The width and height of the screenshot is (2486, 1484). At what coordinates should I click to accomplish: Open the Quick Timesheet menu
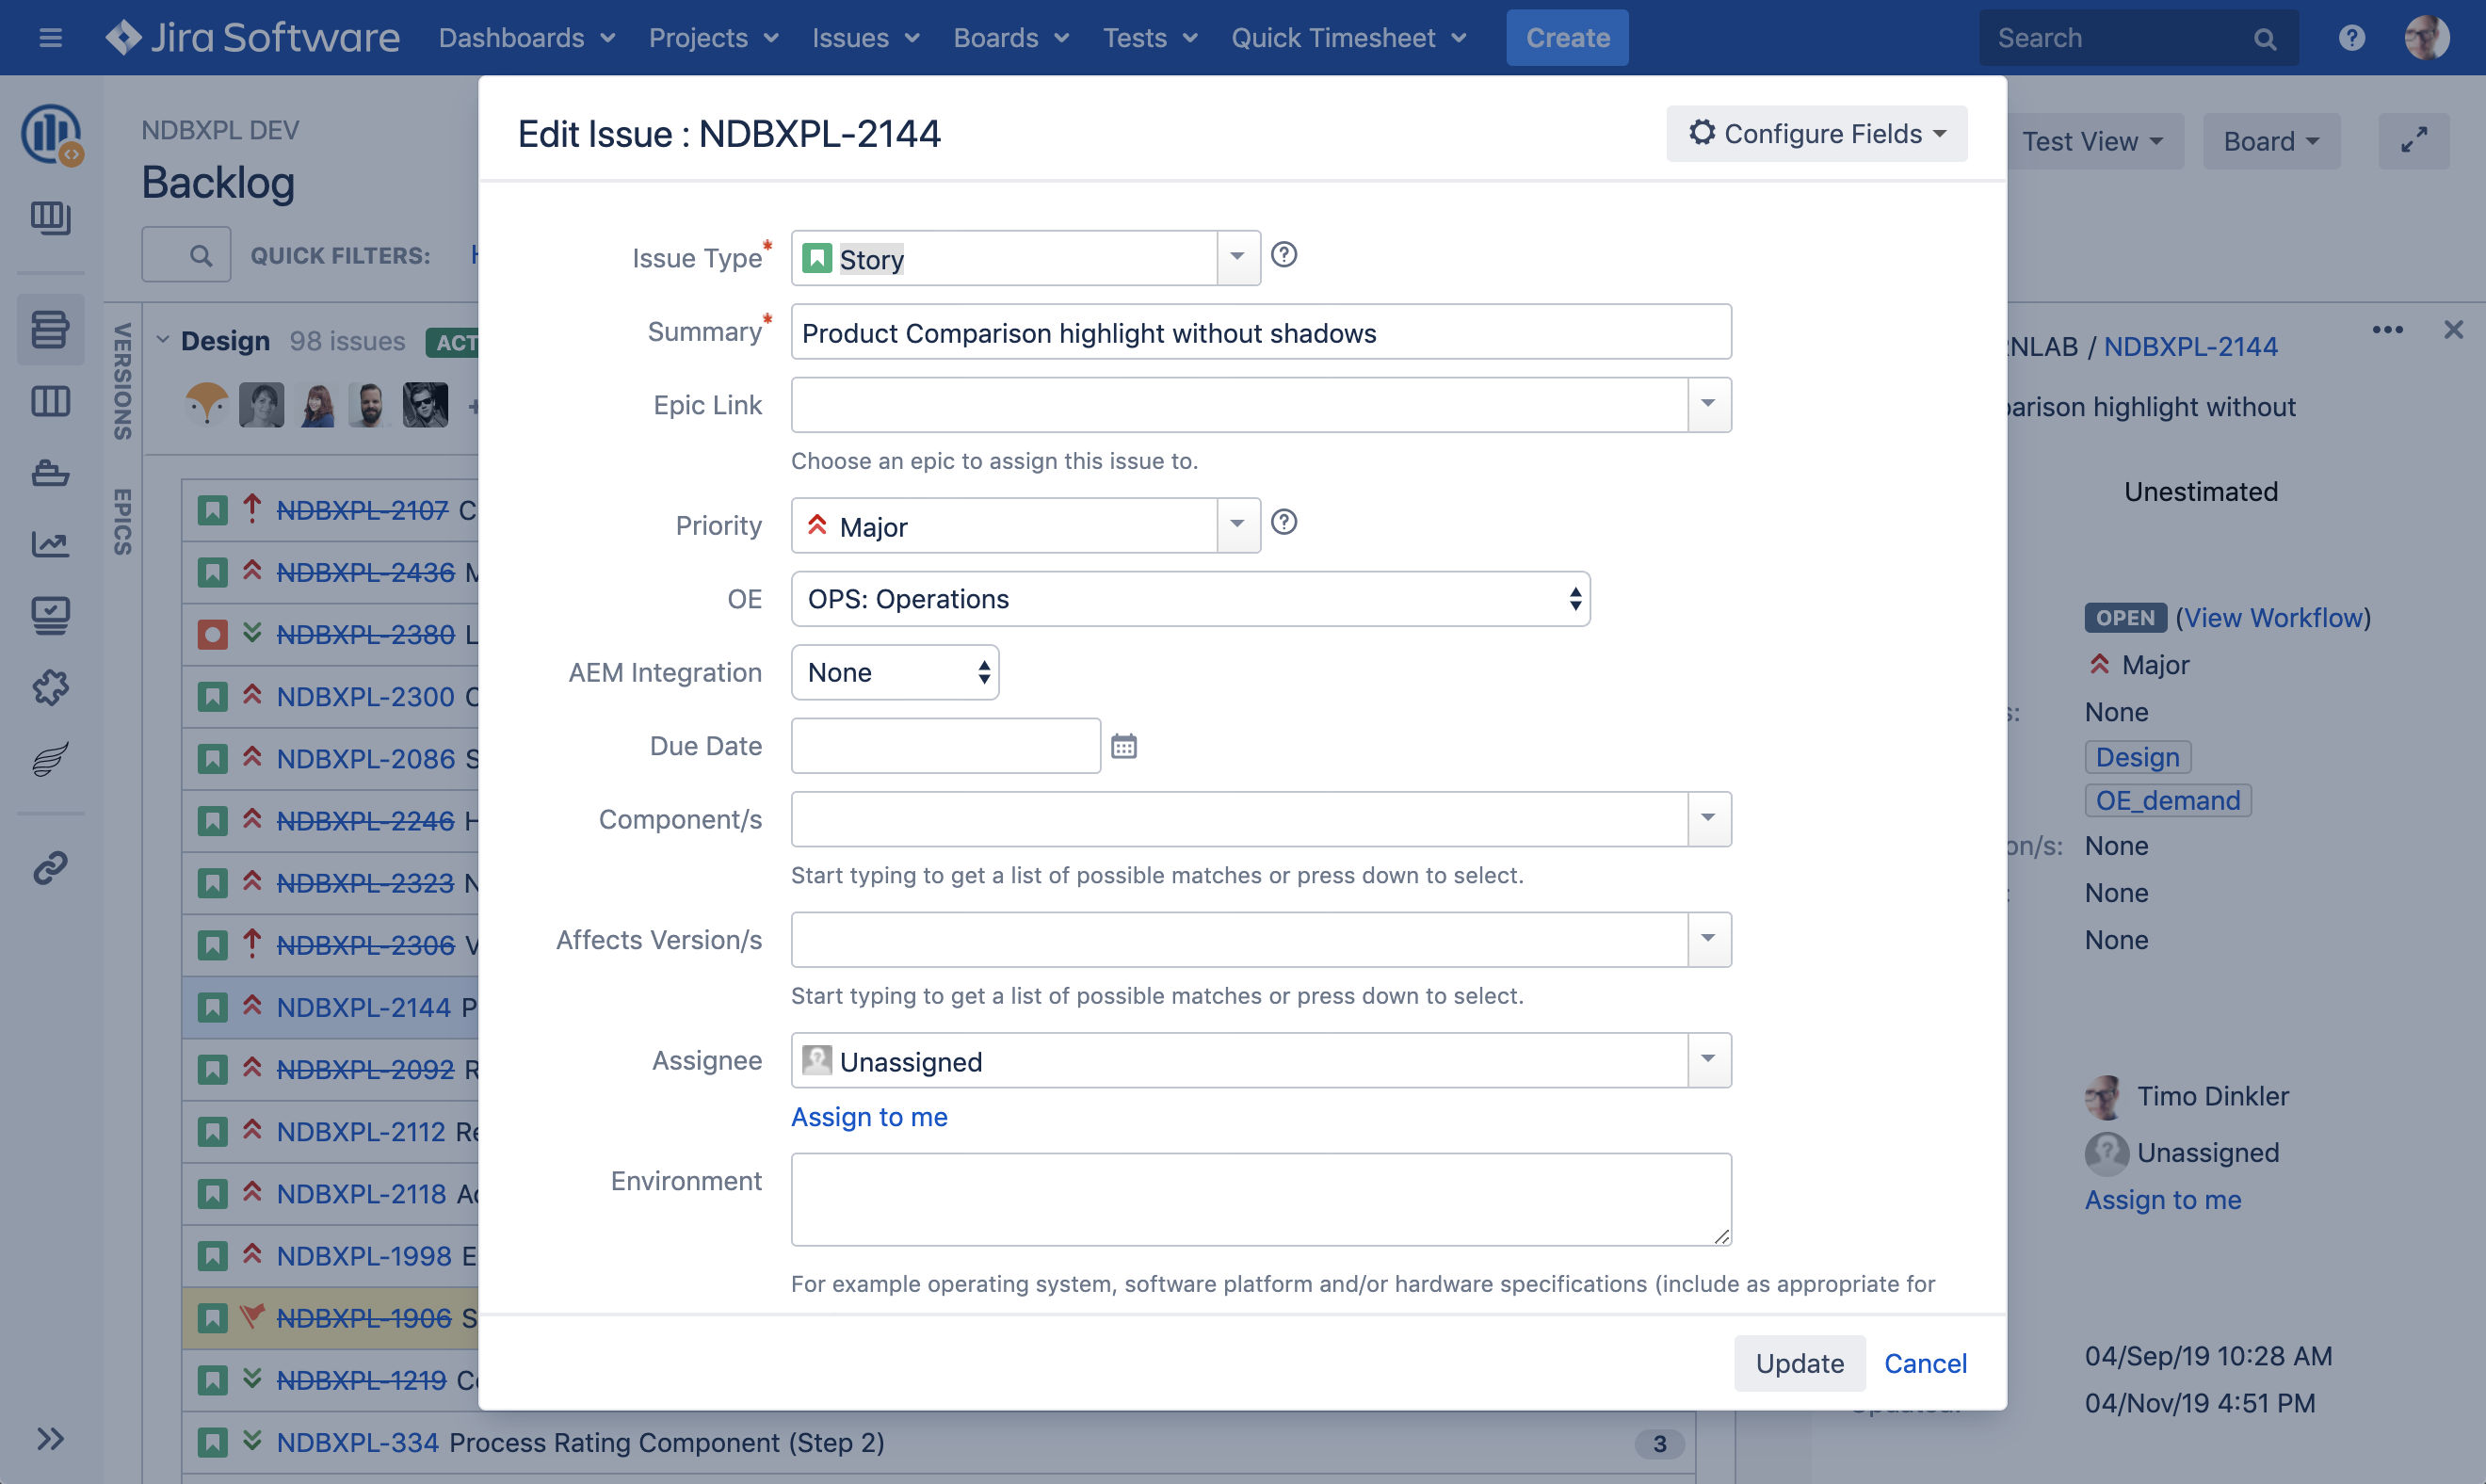tap(1348, 38)
